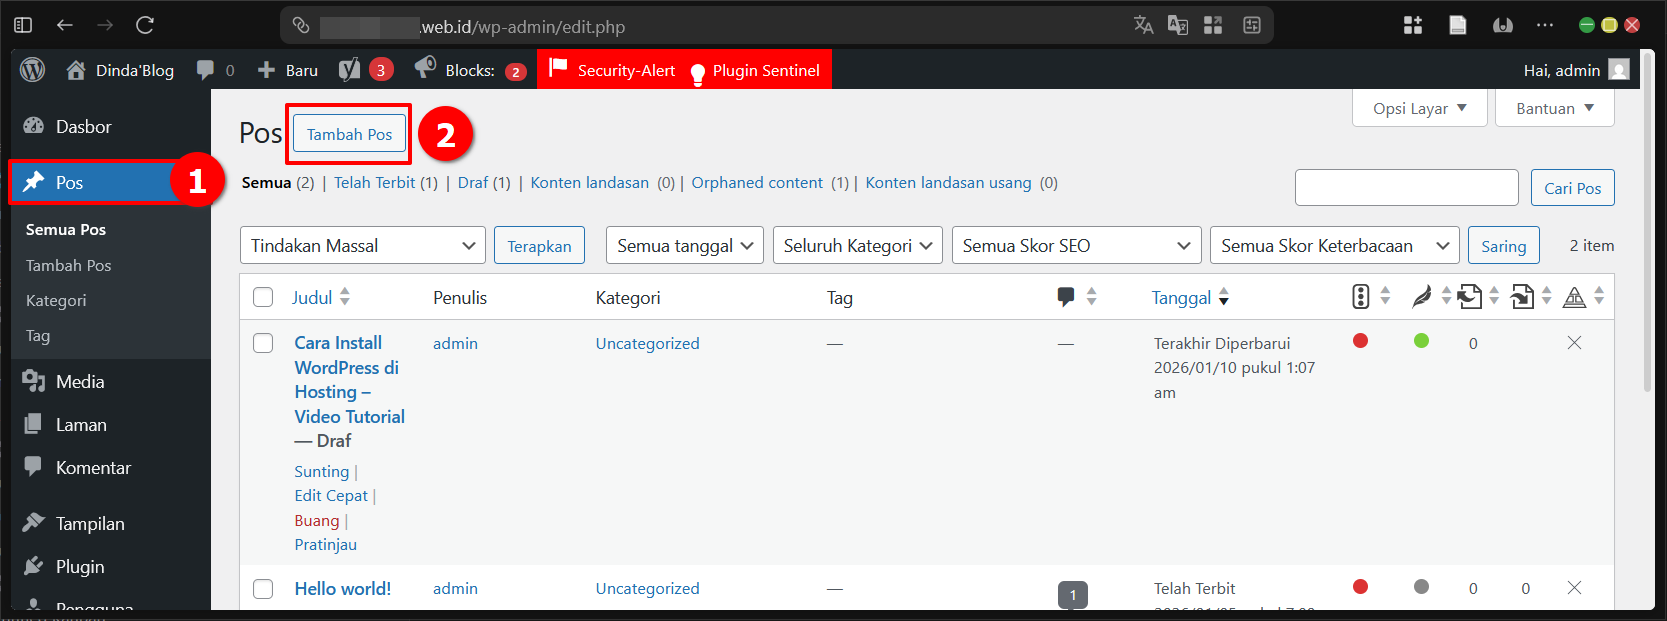Click the Security-Alert flag item
This screenshot has height=621, width=1667.
click(612, 70)
